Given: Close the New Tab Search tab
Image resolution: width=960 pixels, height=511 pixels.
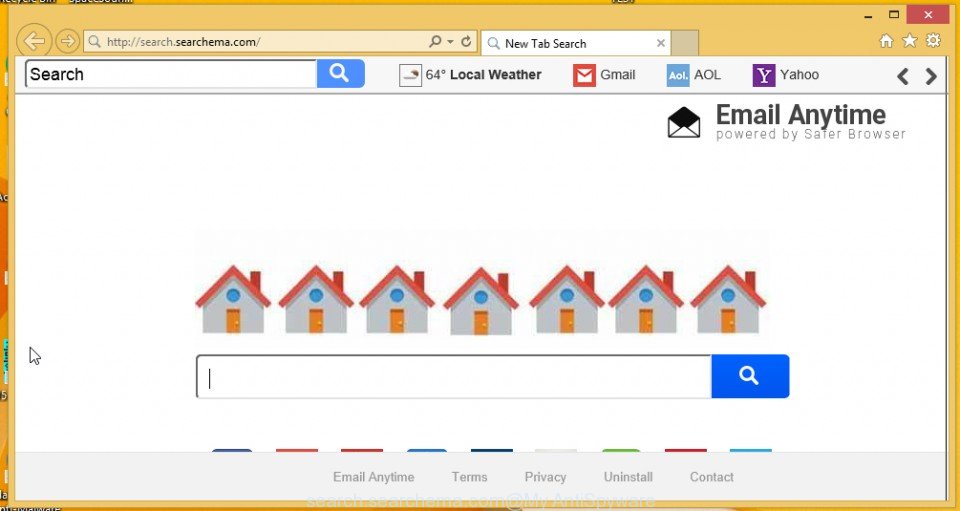Looking at the screenshot, I should pos(661,43).
